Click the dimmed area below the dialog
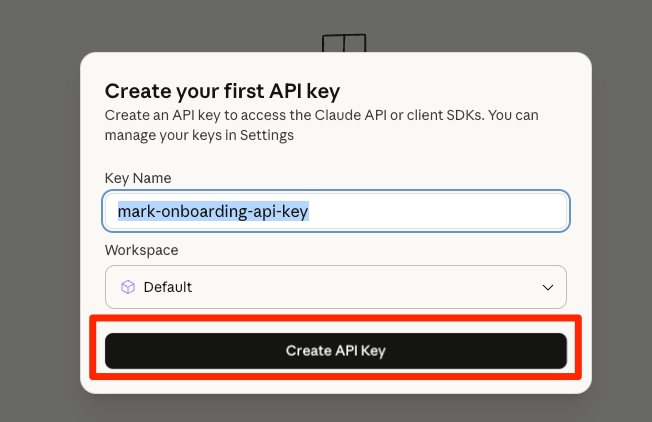The image size is (652, 422). tap(336, 408)
